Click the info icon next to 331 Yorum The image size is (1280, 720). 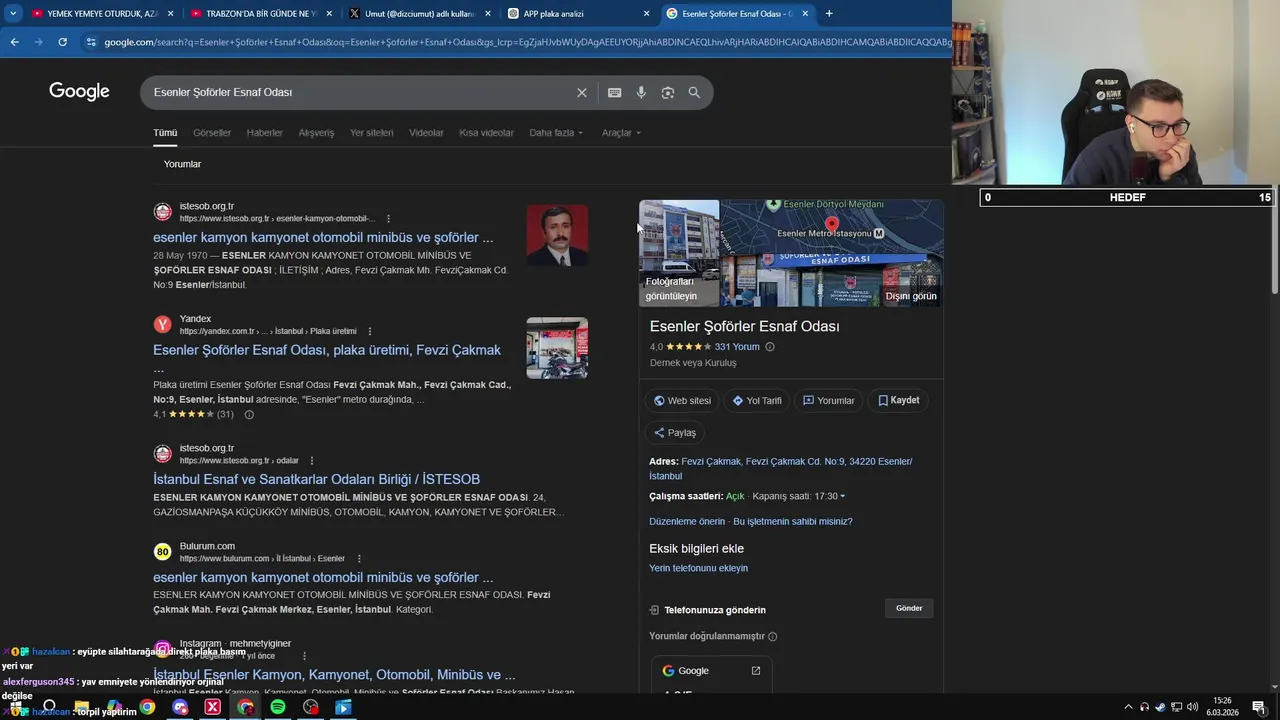tap(770, 347)
